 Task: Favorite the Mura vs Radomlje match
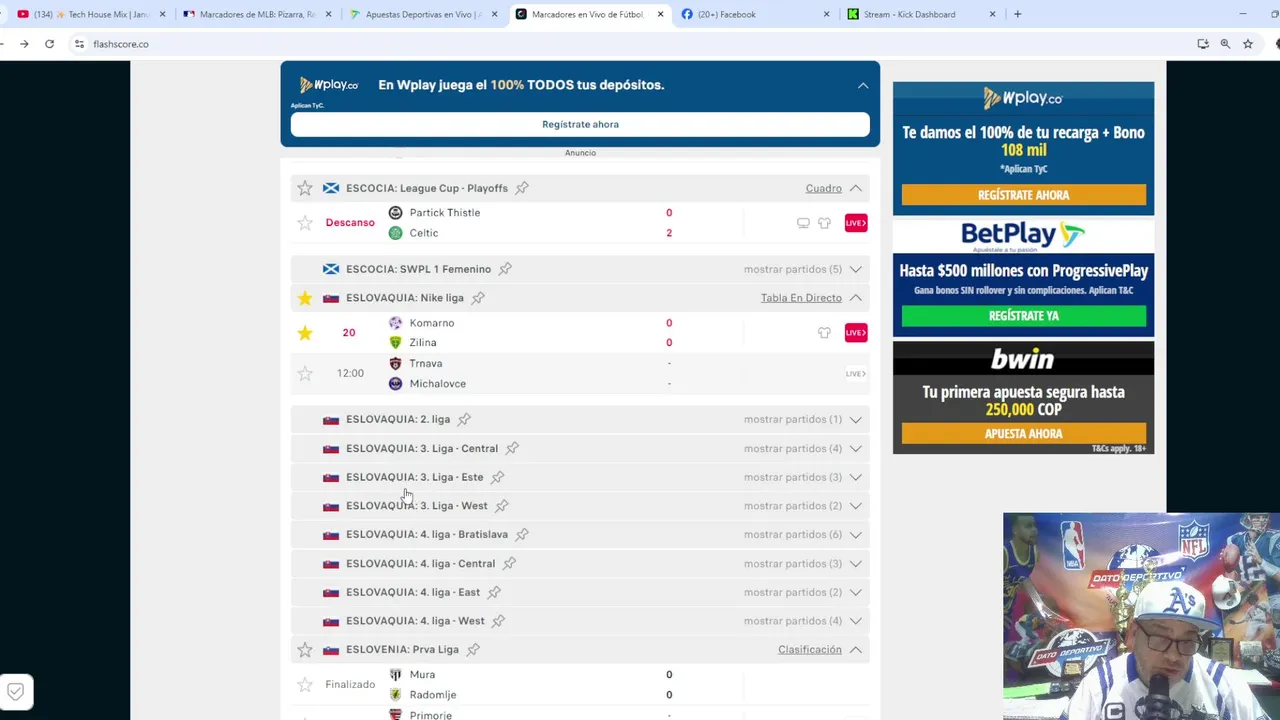[x=305, y=685]
